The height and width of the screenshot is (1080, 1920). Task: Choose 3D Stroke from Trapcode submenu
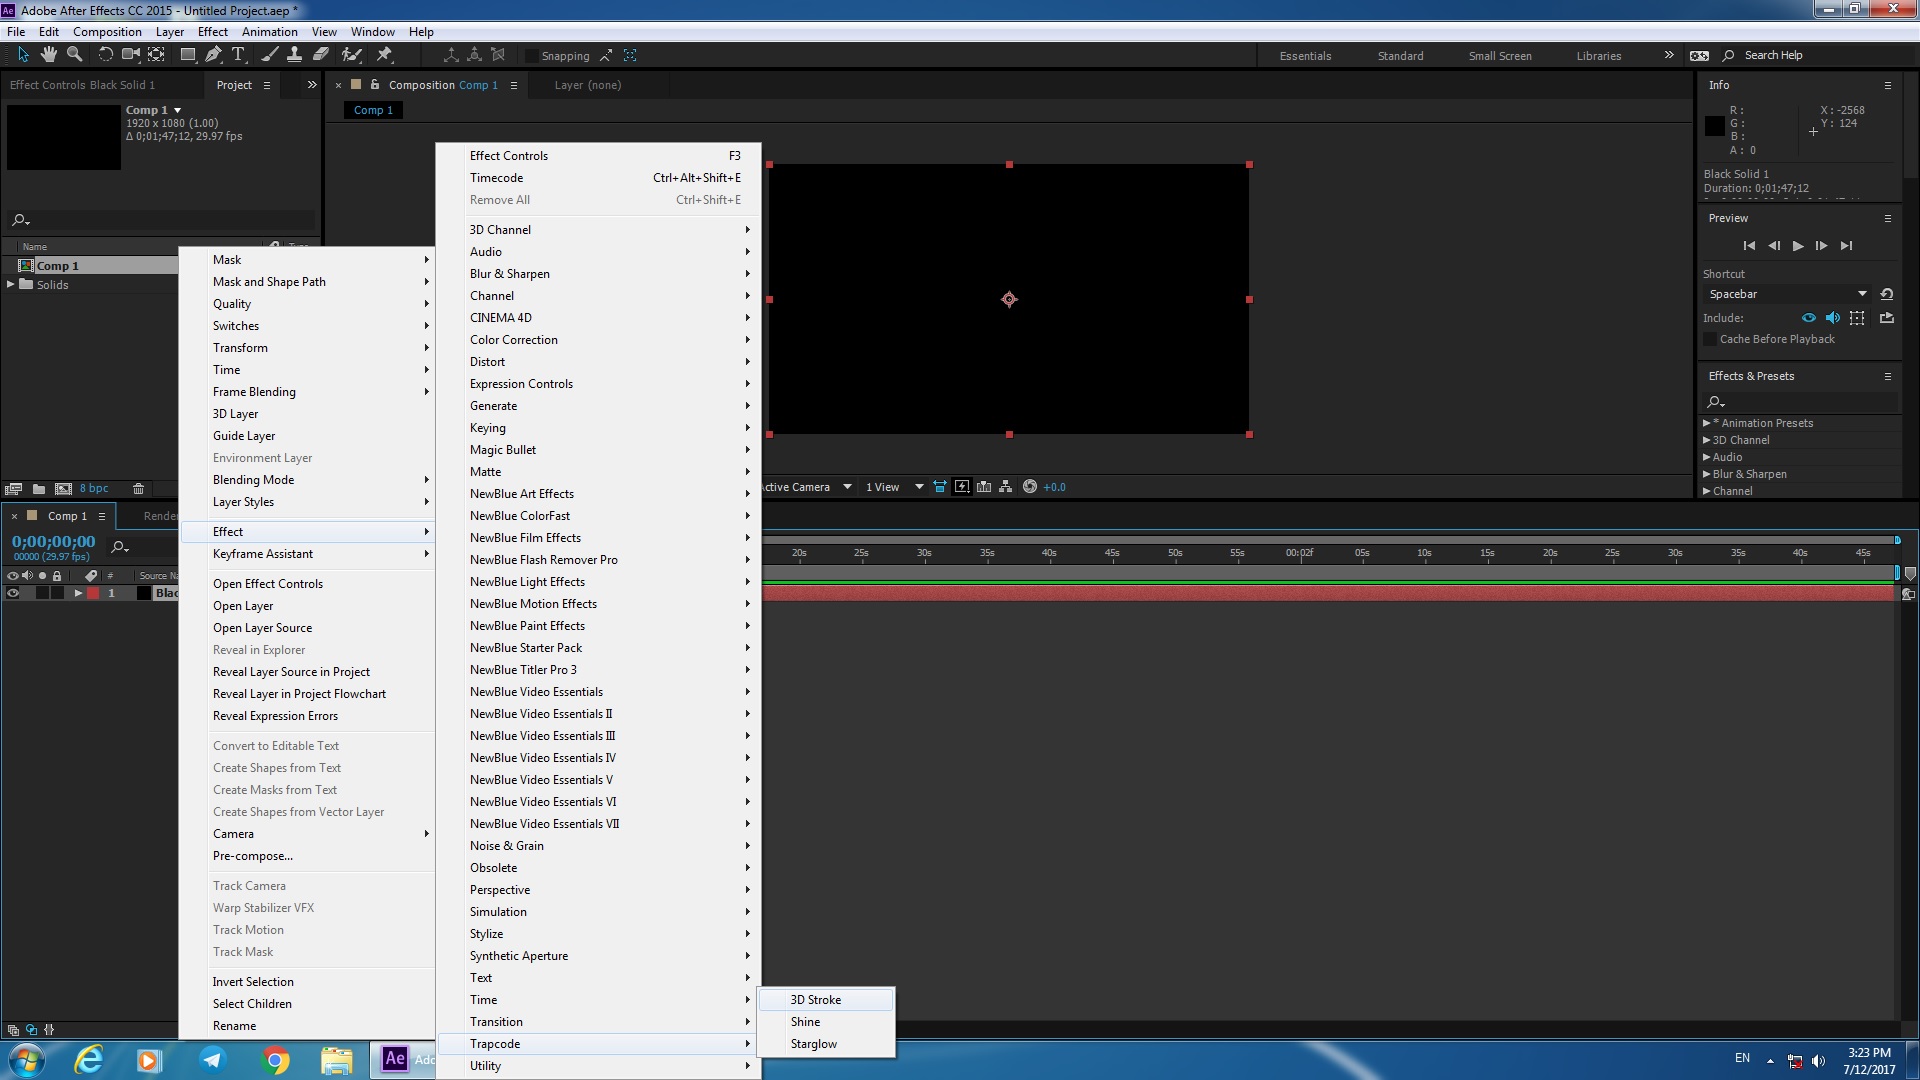pyautogui.click(x=826, y=1000)
